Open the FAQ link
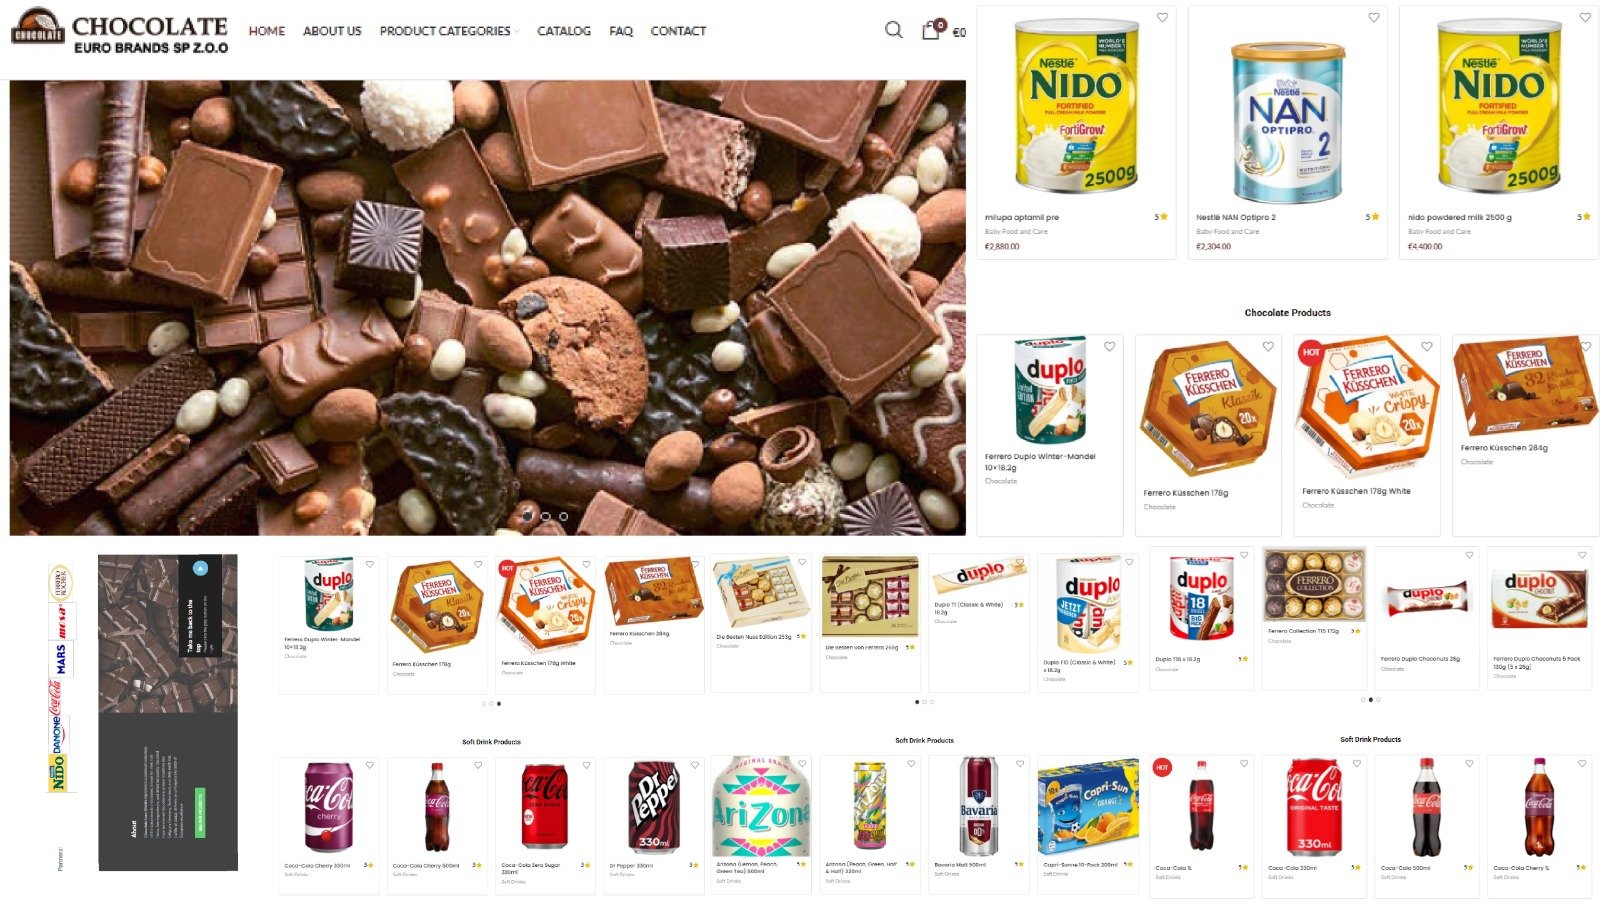The image size is (1600, 900). tap(621, 31)
